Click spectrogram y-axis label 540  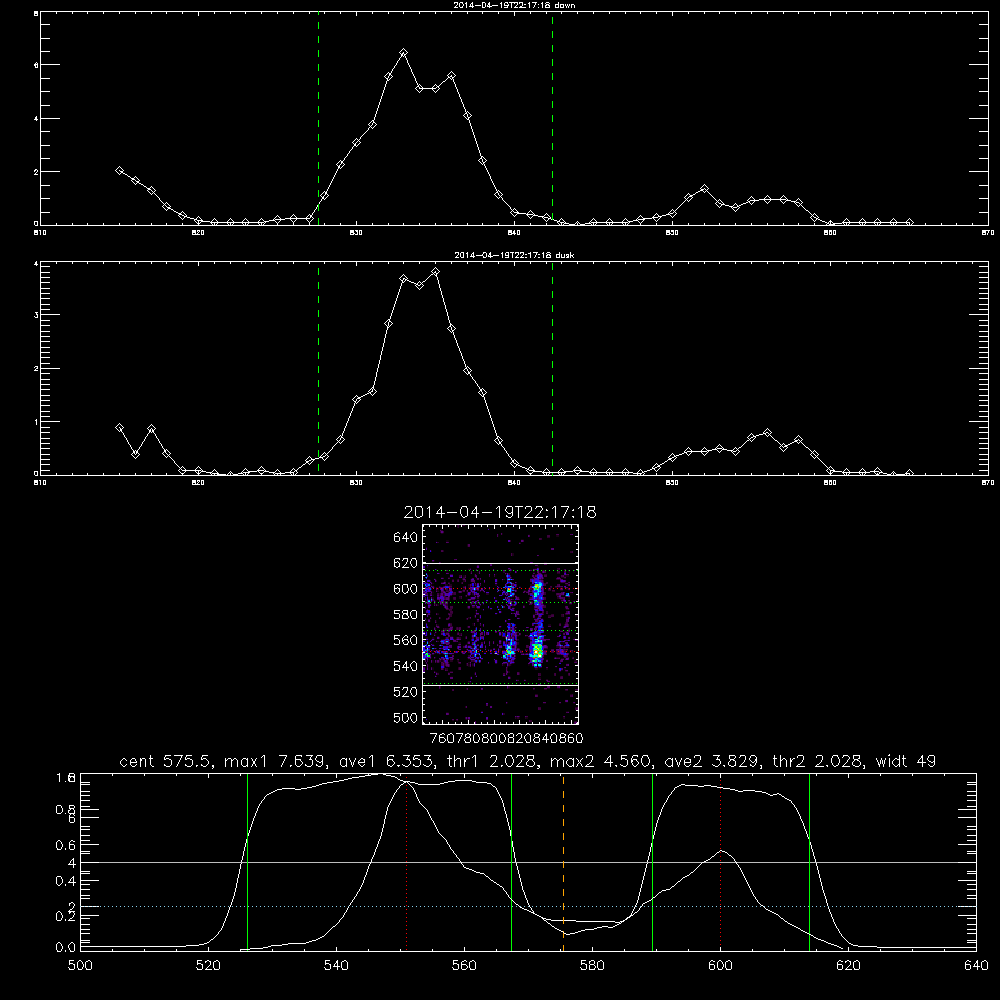(406, 666)
